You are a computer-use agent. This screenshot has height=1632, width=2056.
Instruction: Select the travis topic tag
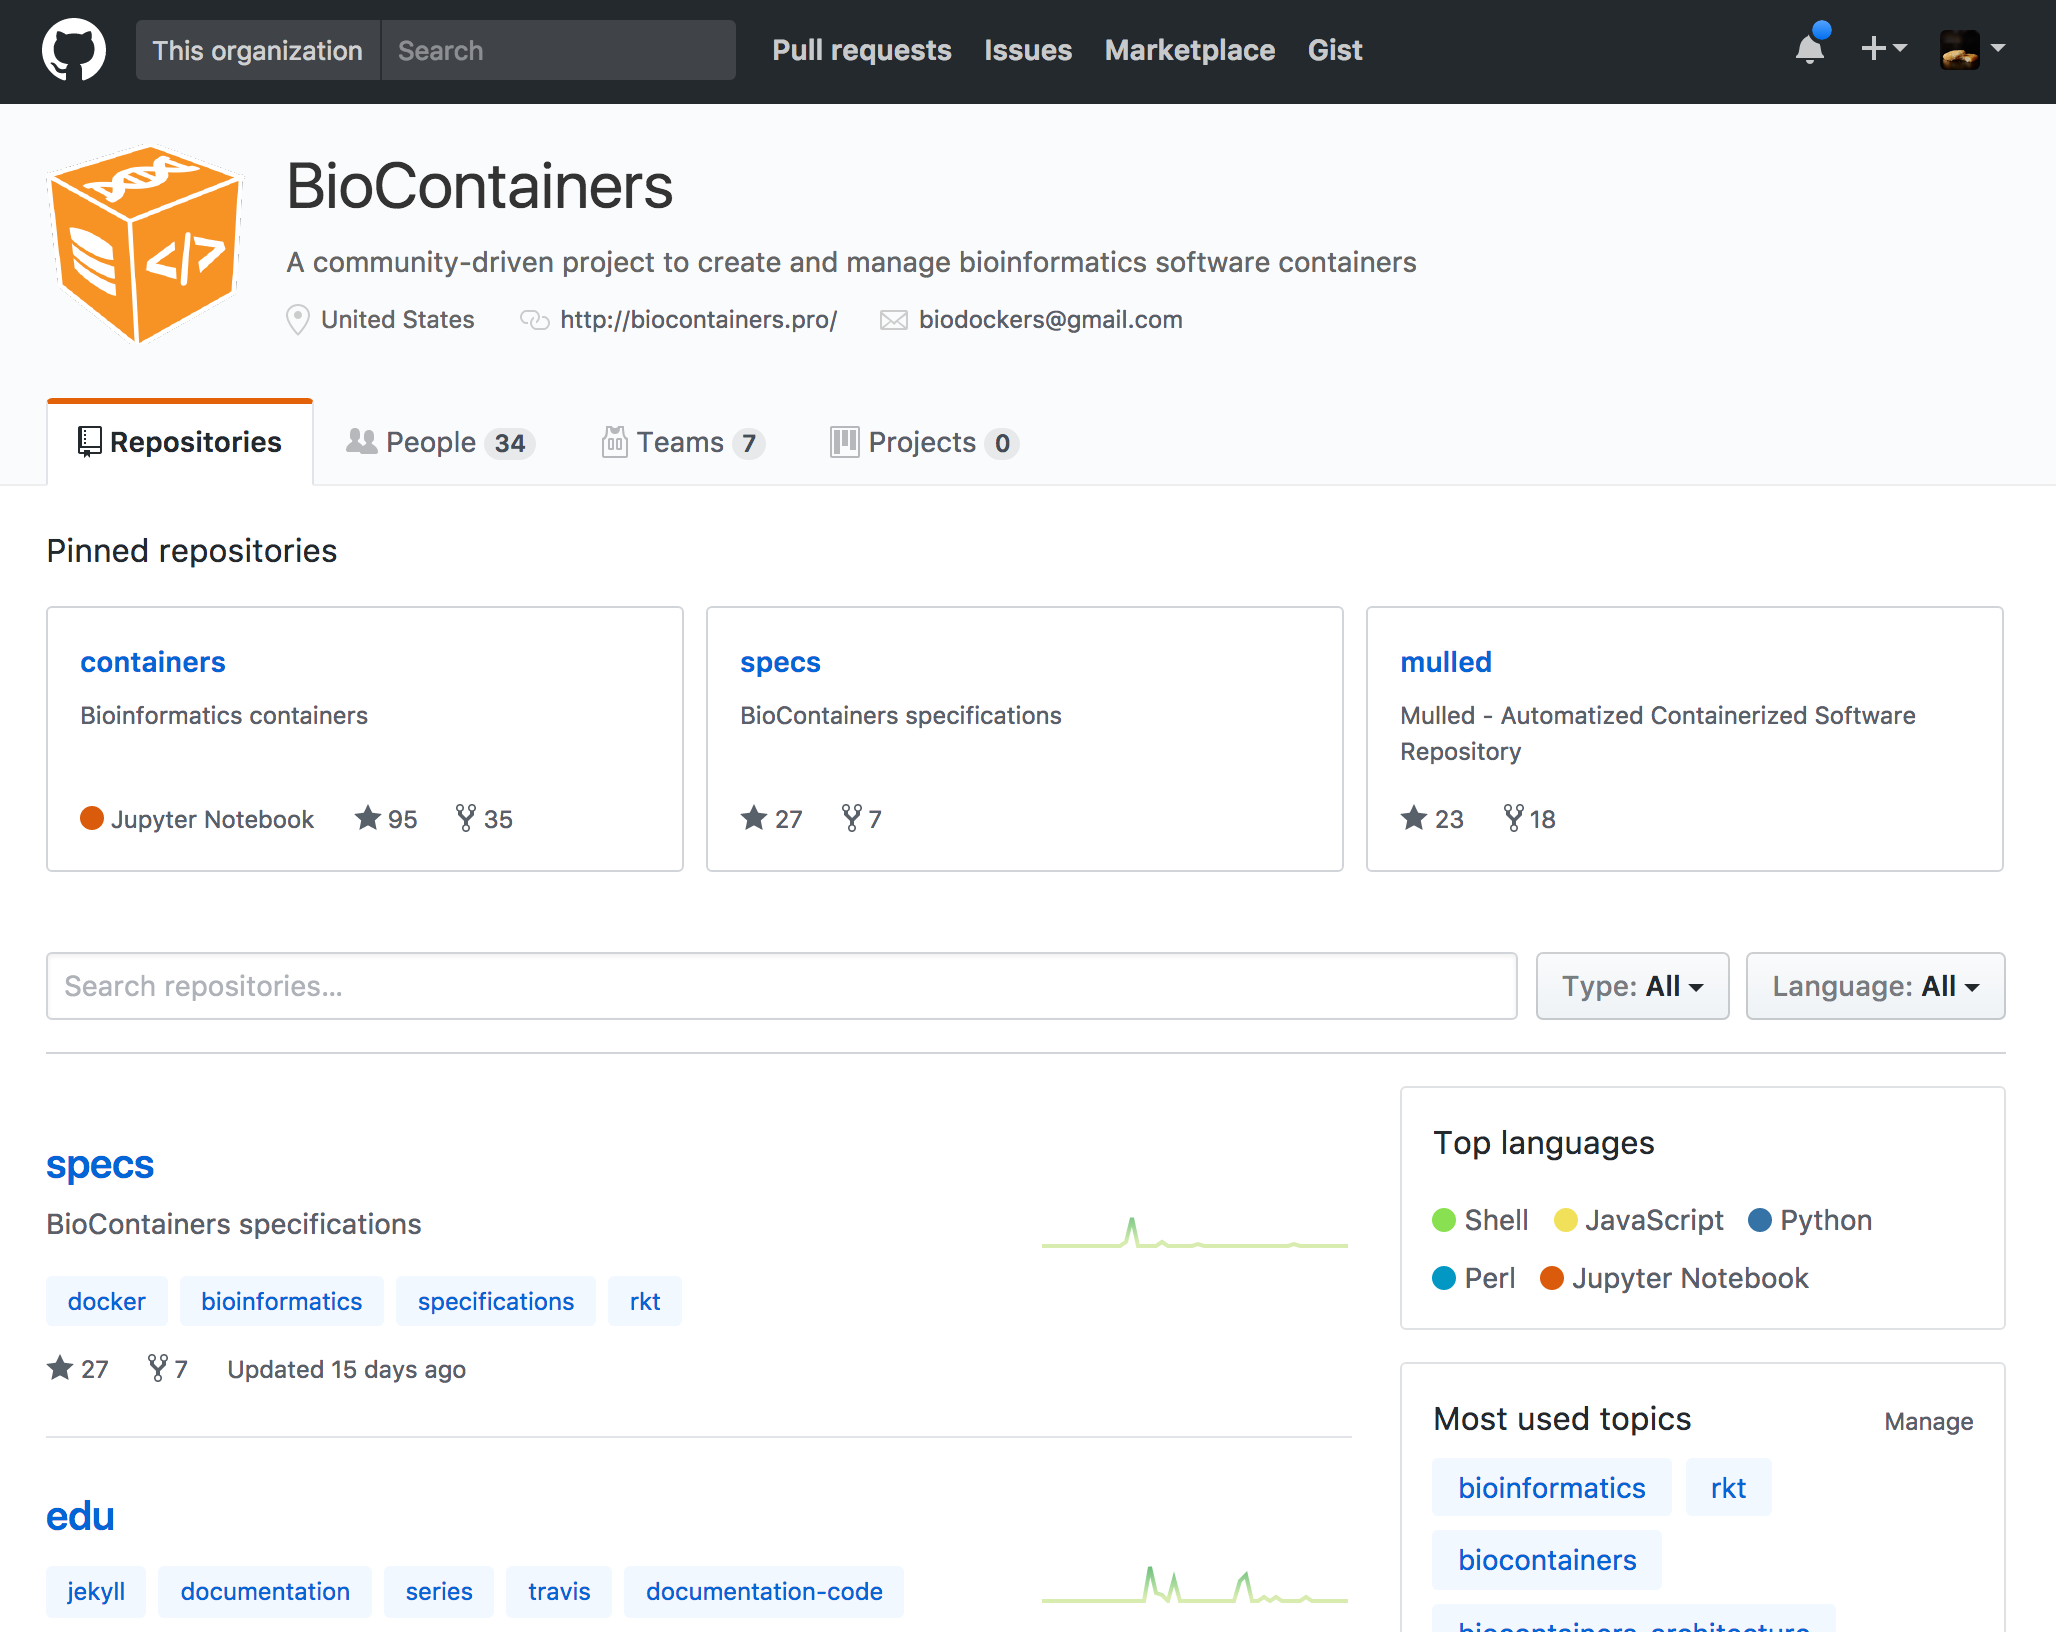559,1591
